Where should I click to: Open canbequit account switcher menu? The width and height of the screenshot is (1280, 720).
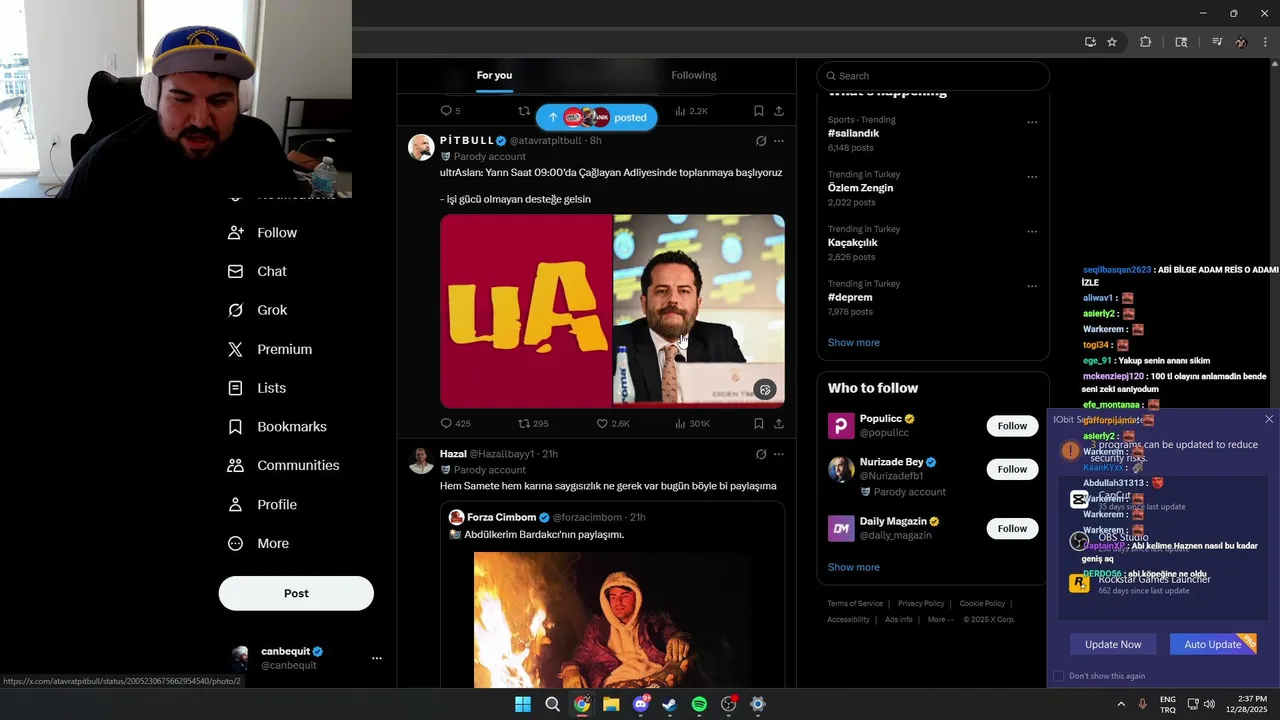pos(377,658)
